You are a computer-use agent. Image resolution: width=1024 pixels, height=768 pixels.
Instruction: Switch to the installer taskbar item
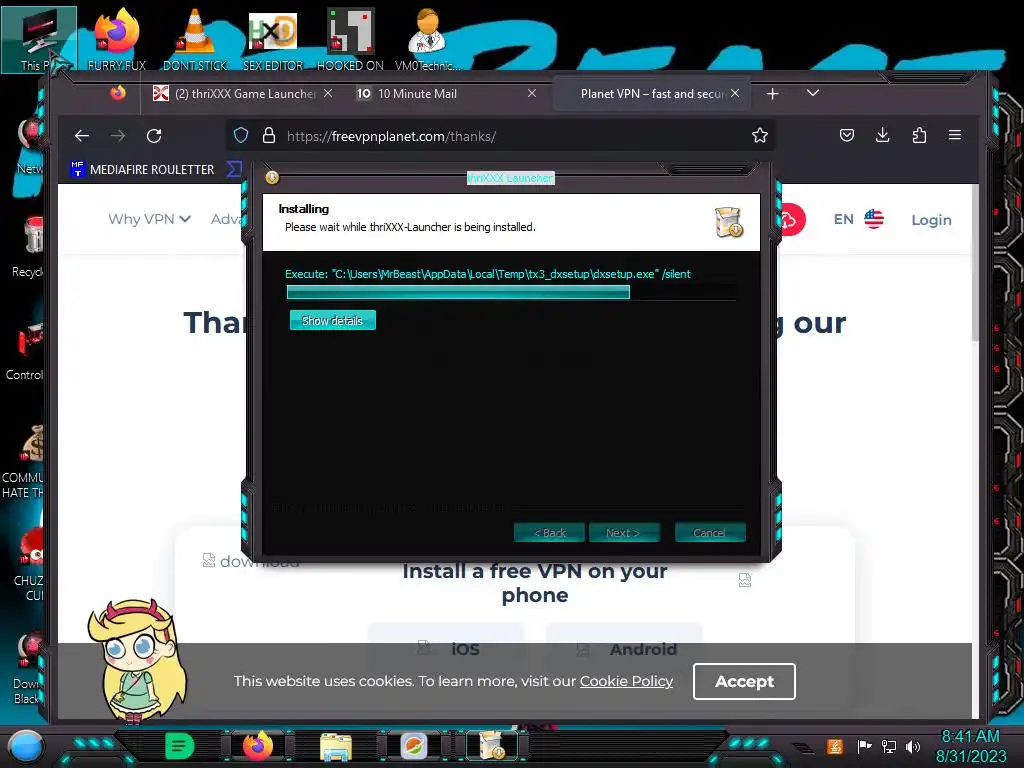[x=491, y=745]
